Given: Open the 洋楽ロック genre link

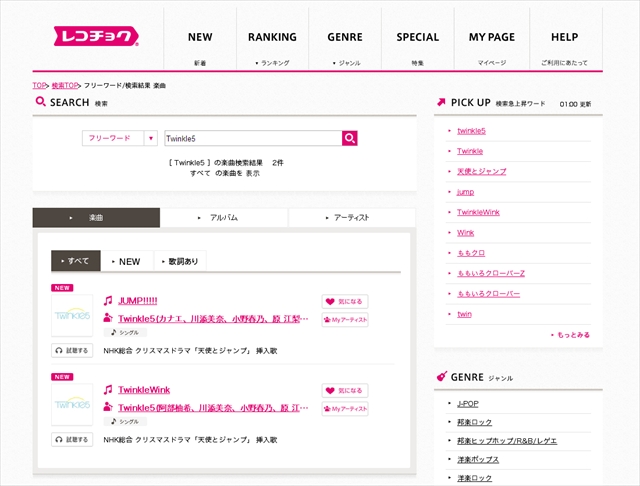Looking at the screenshot, I should pos(474,478).
